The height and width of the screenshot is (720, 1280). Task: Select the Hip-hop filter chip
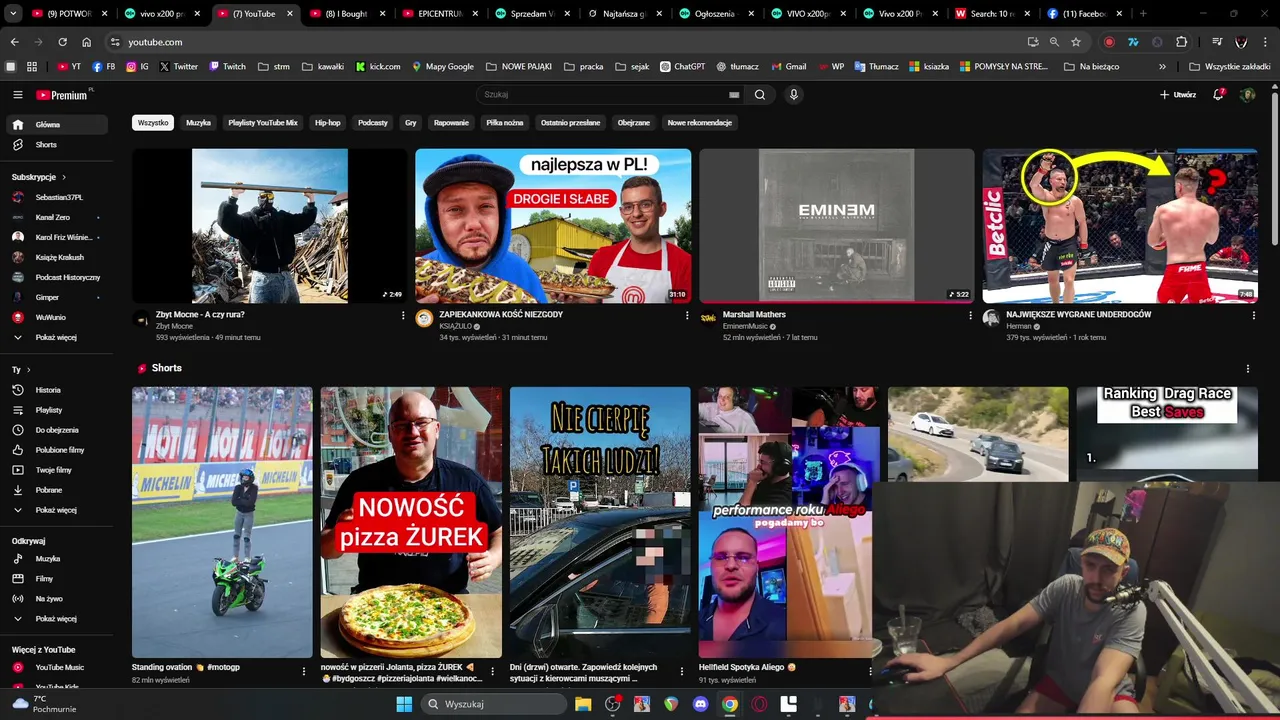pyautogui.click(x=328, y=123)
